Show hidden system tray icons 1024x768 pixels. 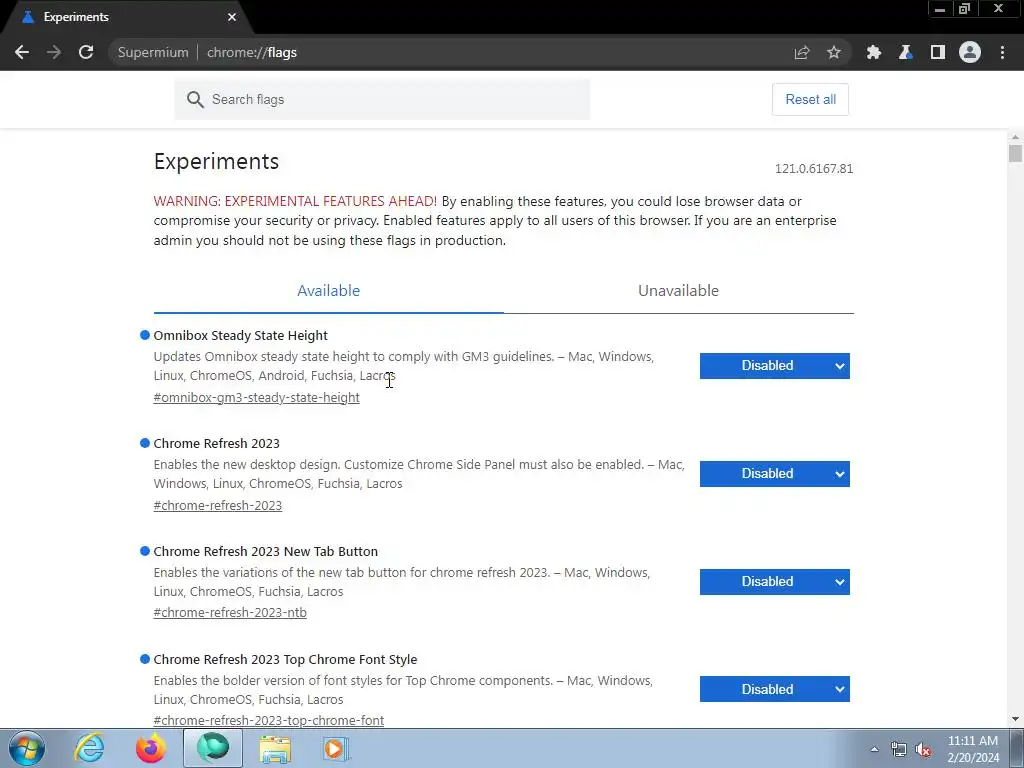click(x=874, y=749)
